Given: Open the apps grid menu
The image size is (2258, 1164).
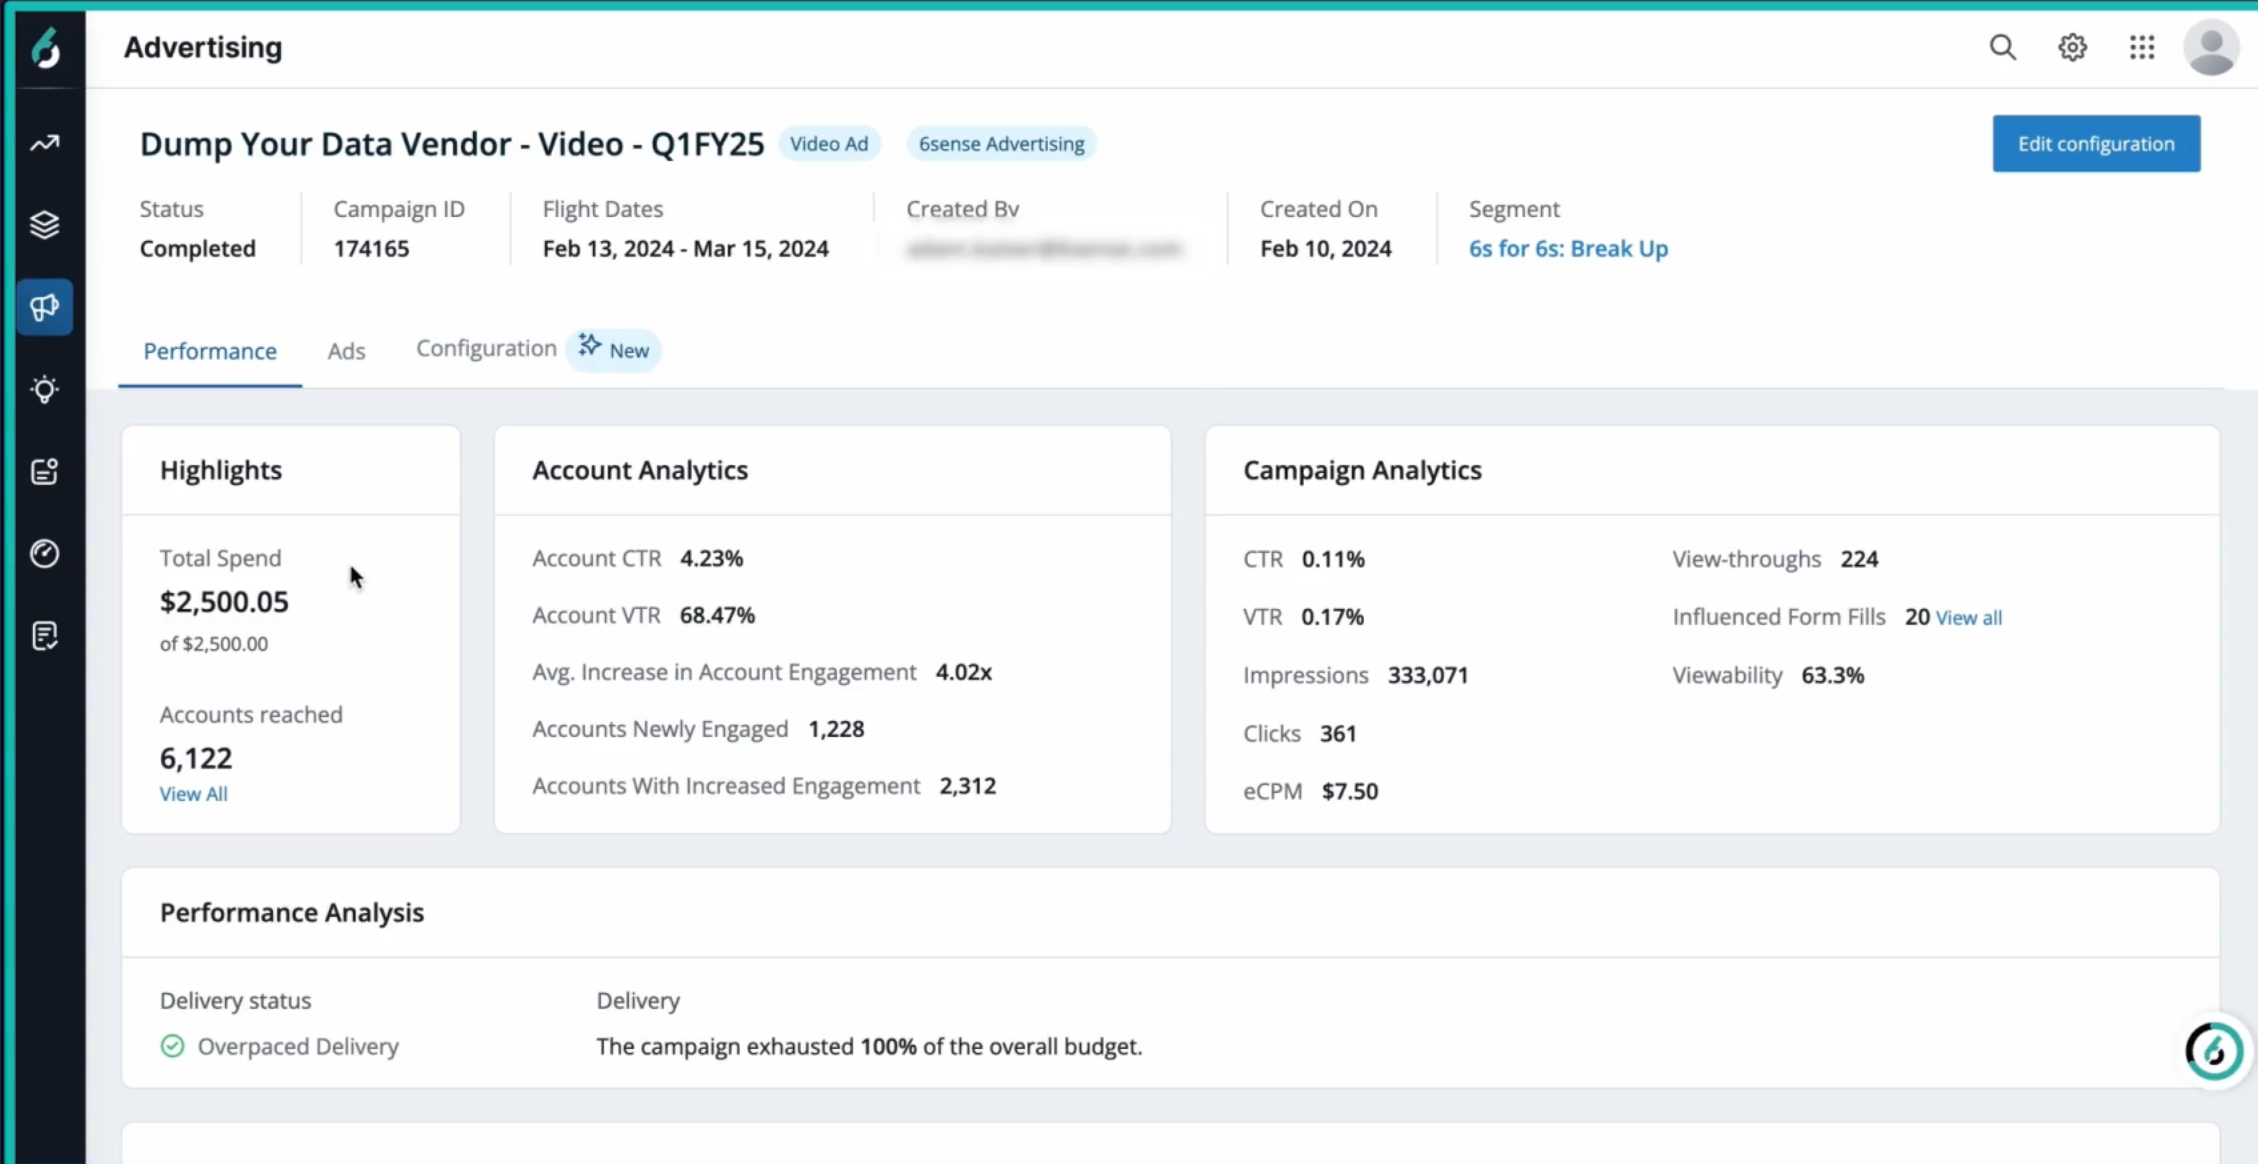Looking at the screenshot, I should [x=2142, y=47].
